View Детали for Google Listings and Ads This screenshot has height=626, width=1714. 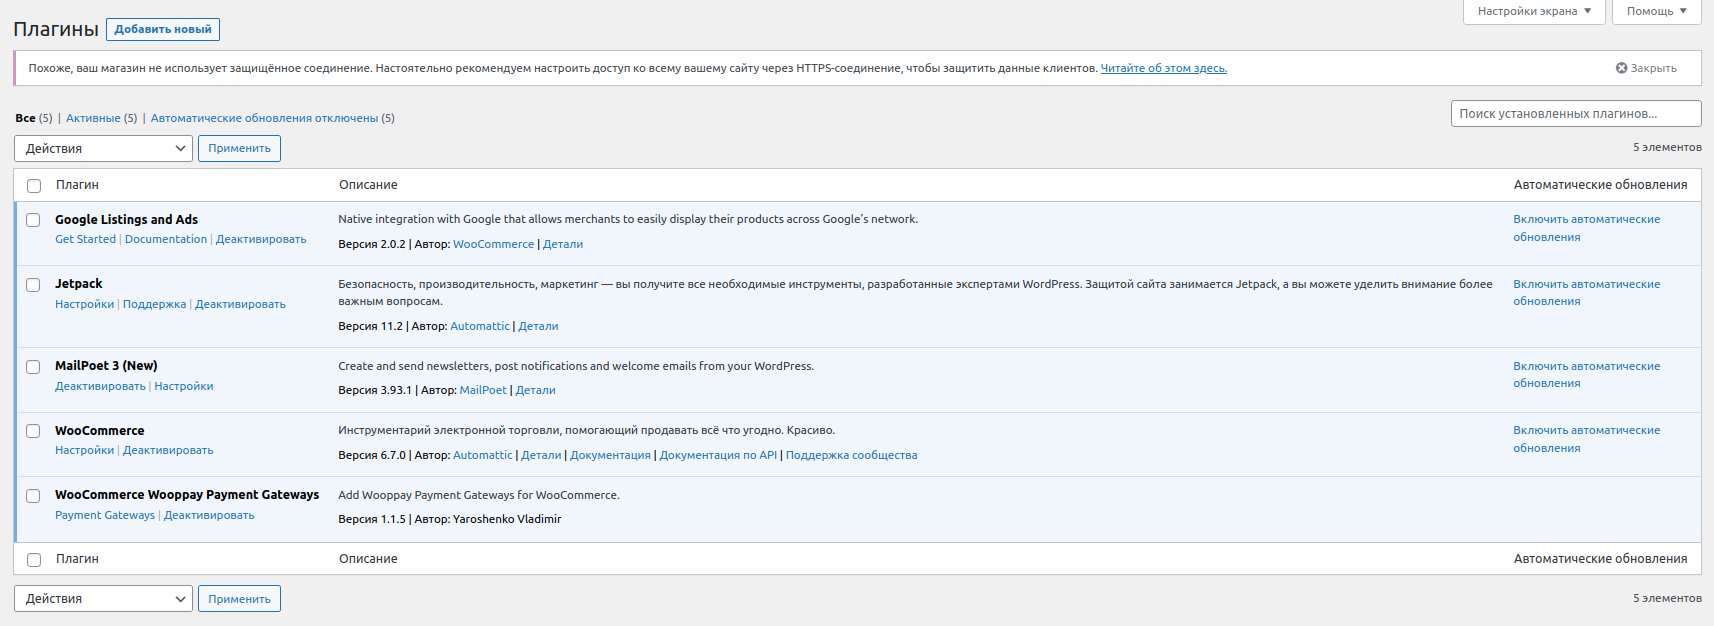563,244
